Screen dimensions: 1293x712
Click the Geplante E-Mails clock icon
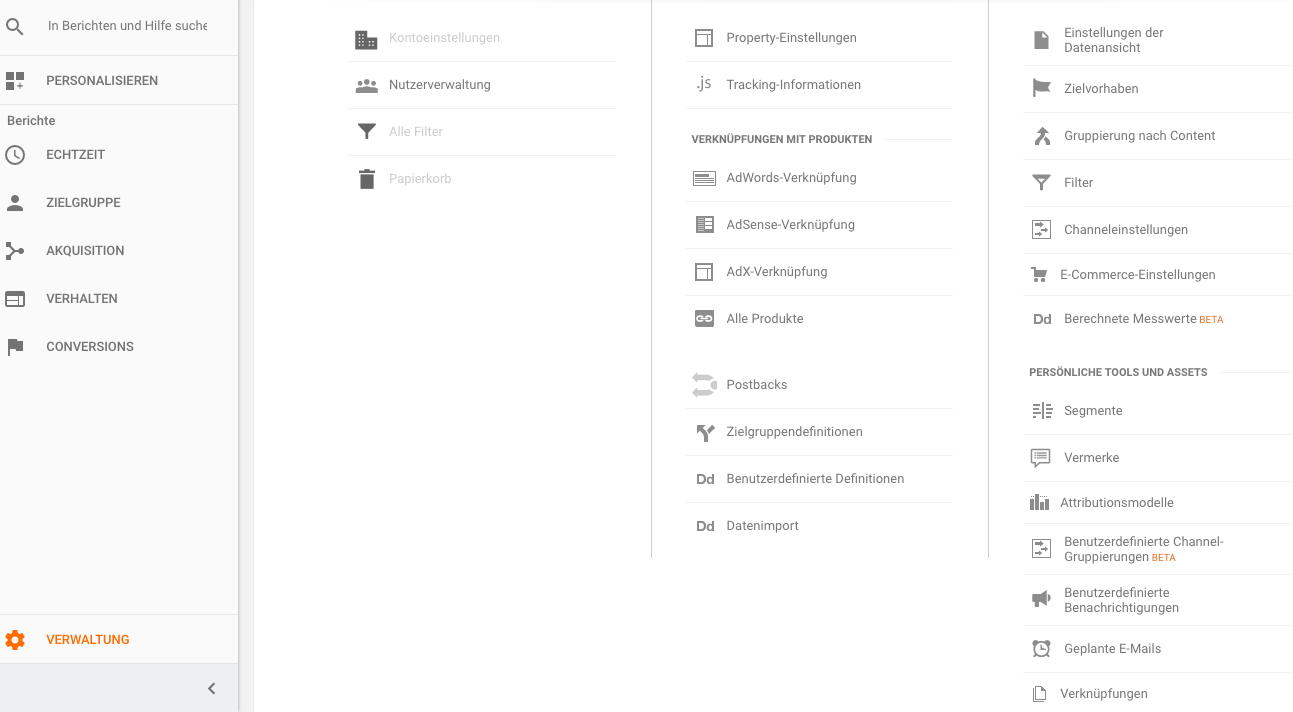[x=1041, y=649]
